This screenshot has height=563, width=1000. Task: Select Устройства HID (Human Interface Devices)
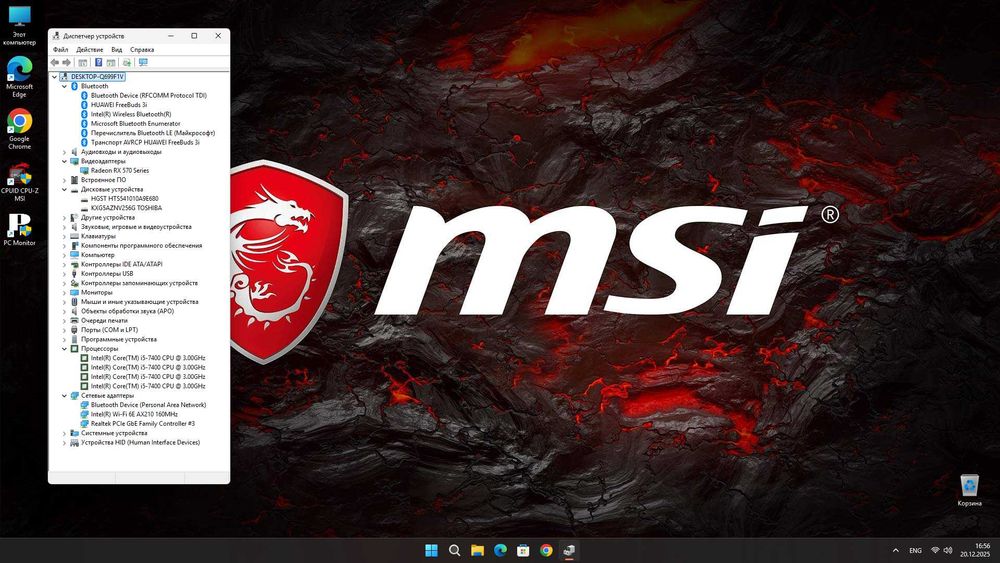pos(140,442)
